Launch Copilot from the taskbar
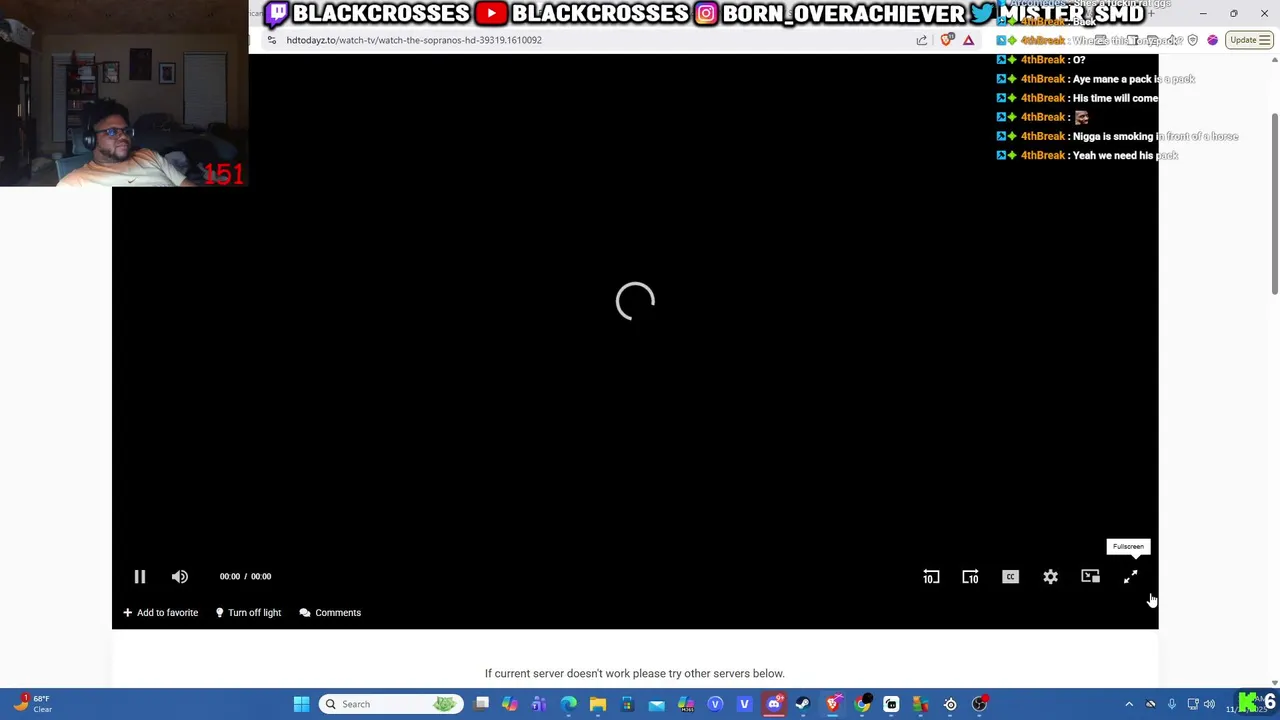This screenshot has width=1280, height=720. point(510,704)
